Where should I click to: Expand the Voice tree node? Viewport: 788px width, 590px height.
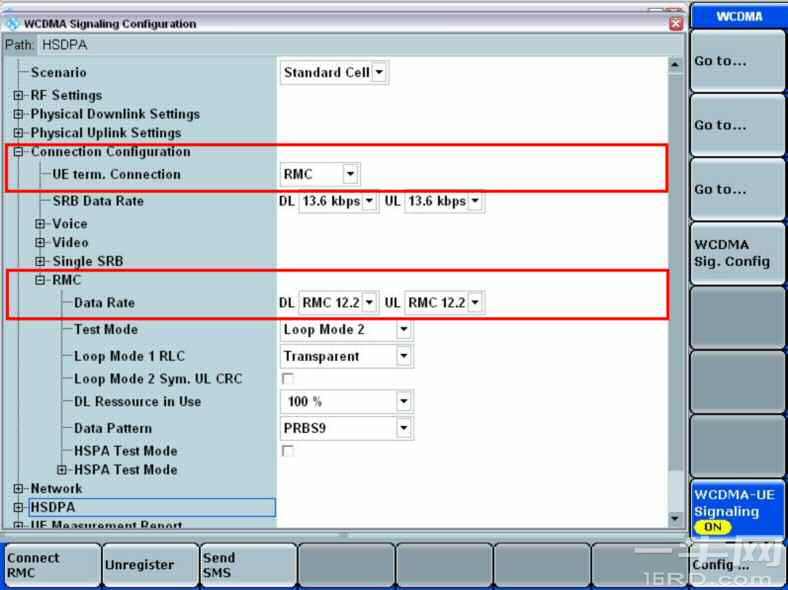pyautogui.click(x=41, y=224)
